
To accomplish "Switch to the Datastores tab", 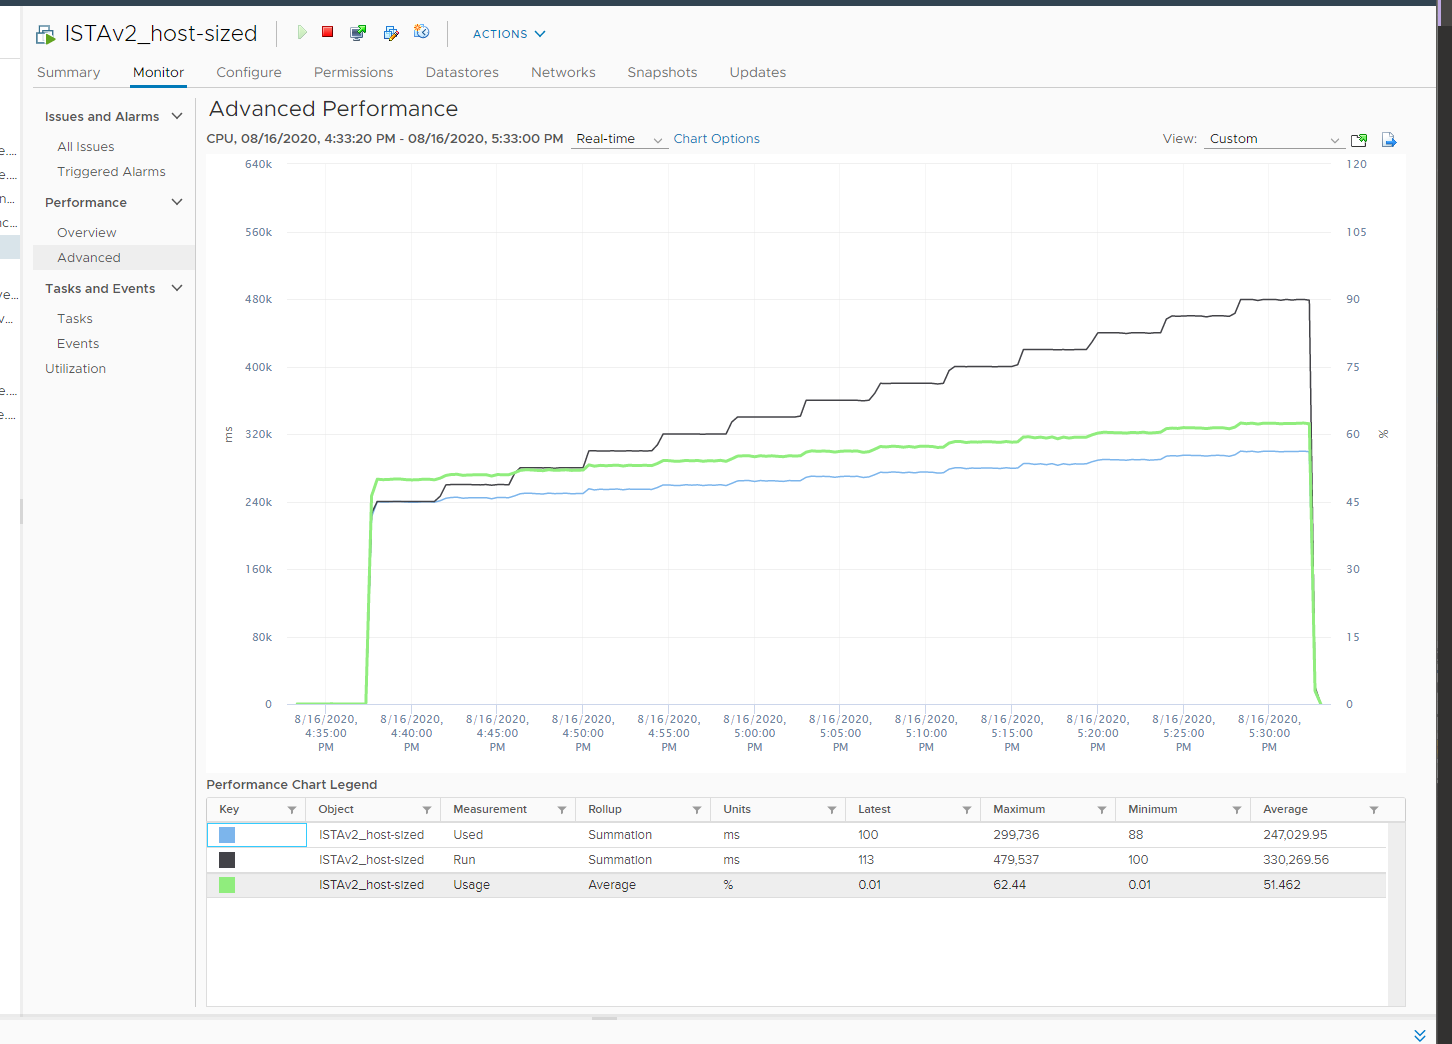I will click(462, 72).
